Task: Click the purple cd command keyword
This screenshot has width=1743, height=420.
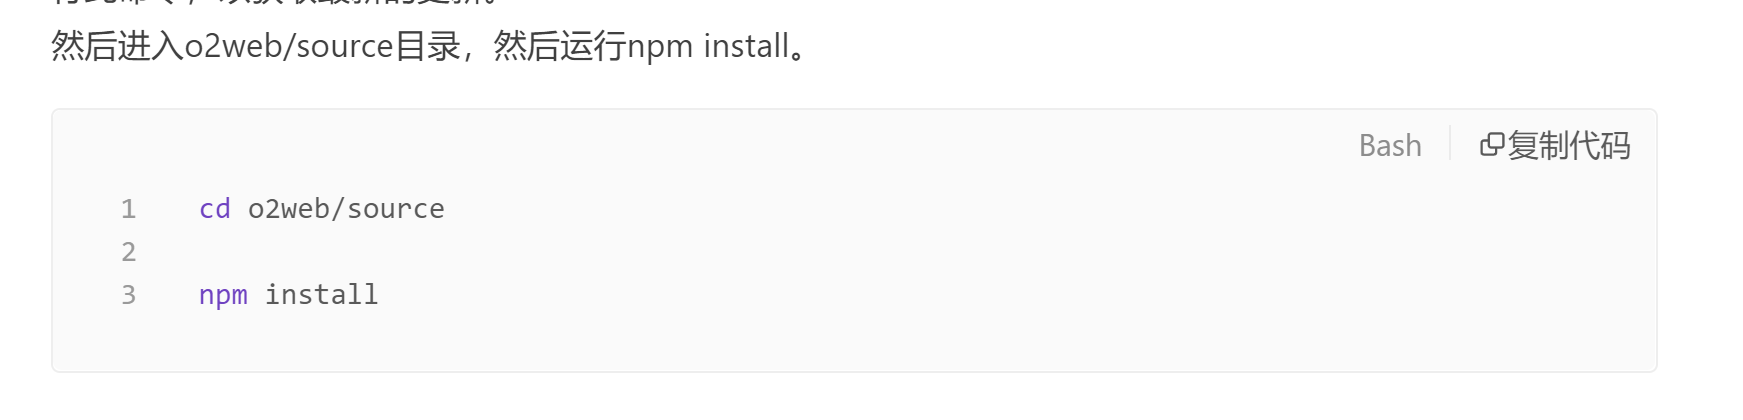Action: [x=215, y=209]
